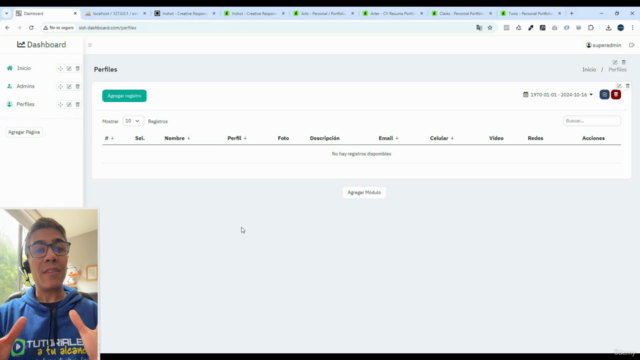This screenshot has height=360, width=640.
Task: Click the Agregar registro button
Action: click(x=124, y=96)
